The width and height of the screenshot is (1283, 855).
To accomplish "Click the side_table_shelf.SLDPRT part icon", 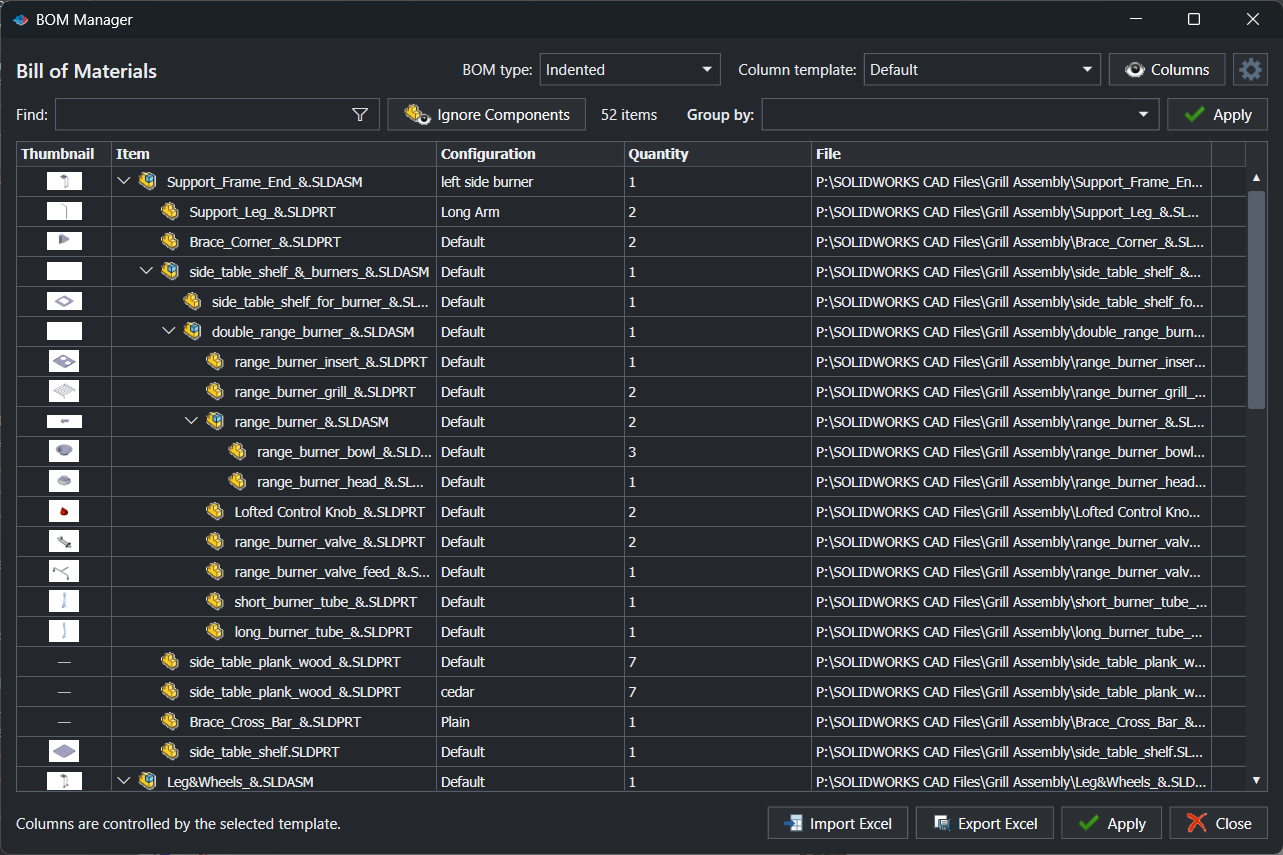I will click(x=170, y=752).
